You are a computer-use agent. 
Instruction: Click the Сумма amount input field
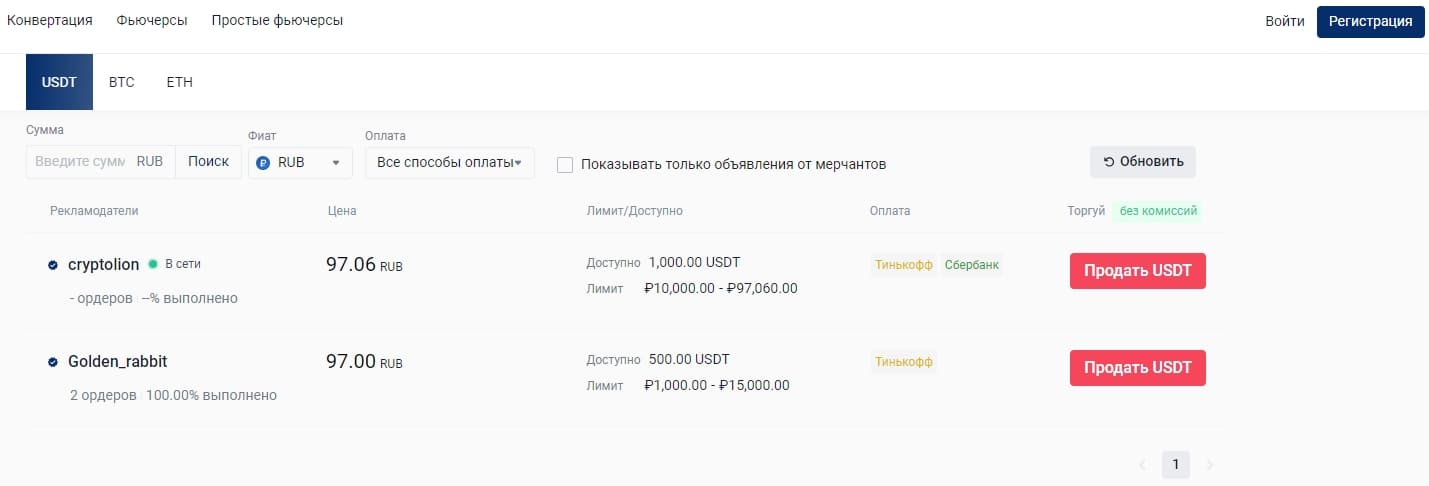tap(80, 162)
